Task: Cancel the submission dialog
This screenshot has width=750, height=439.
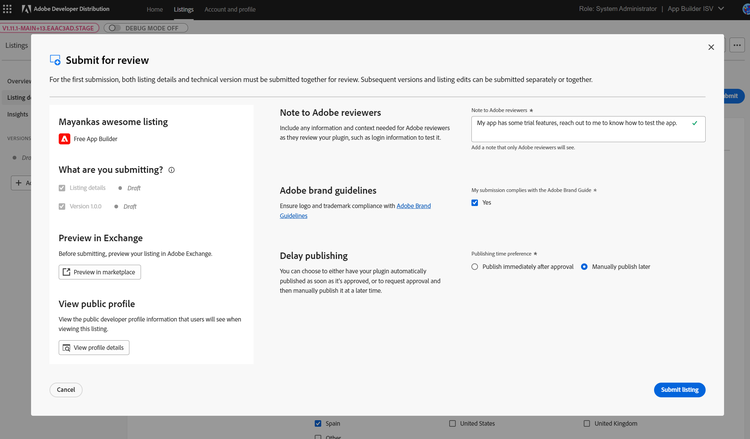Action: tap(66, 390)
